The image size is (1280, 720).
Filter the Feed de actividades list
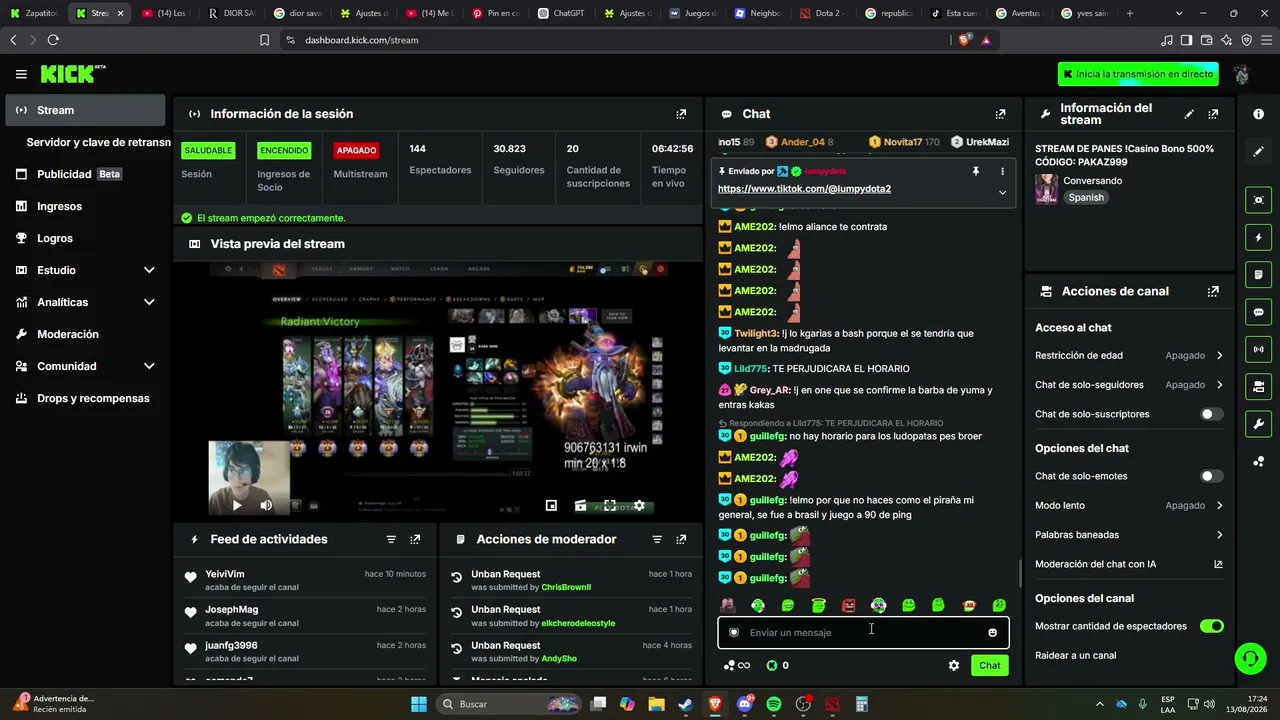[391, 539]
